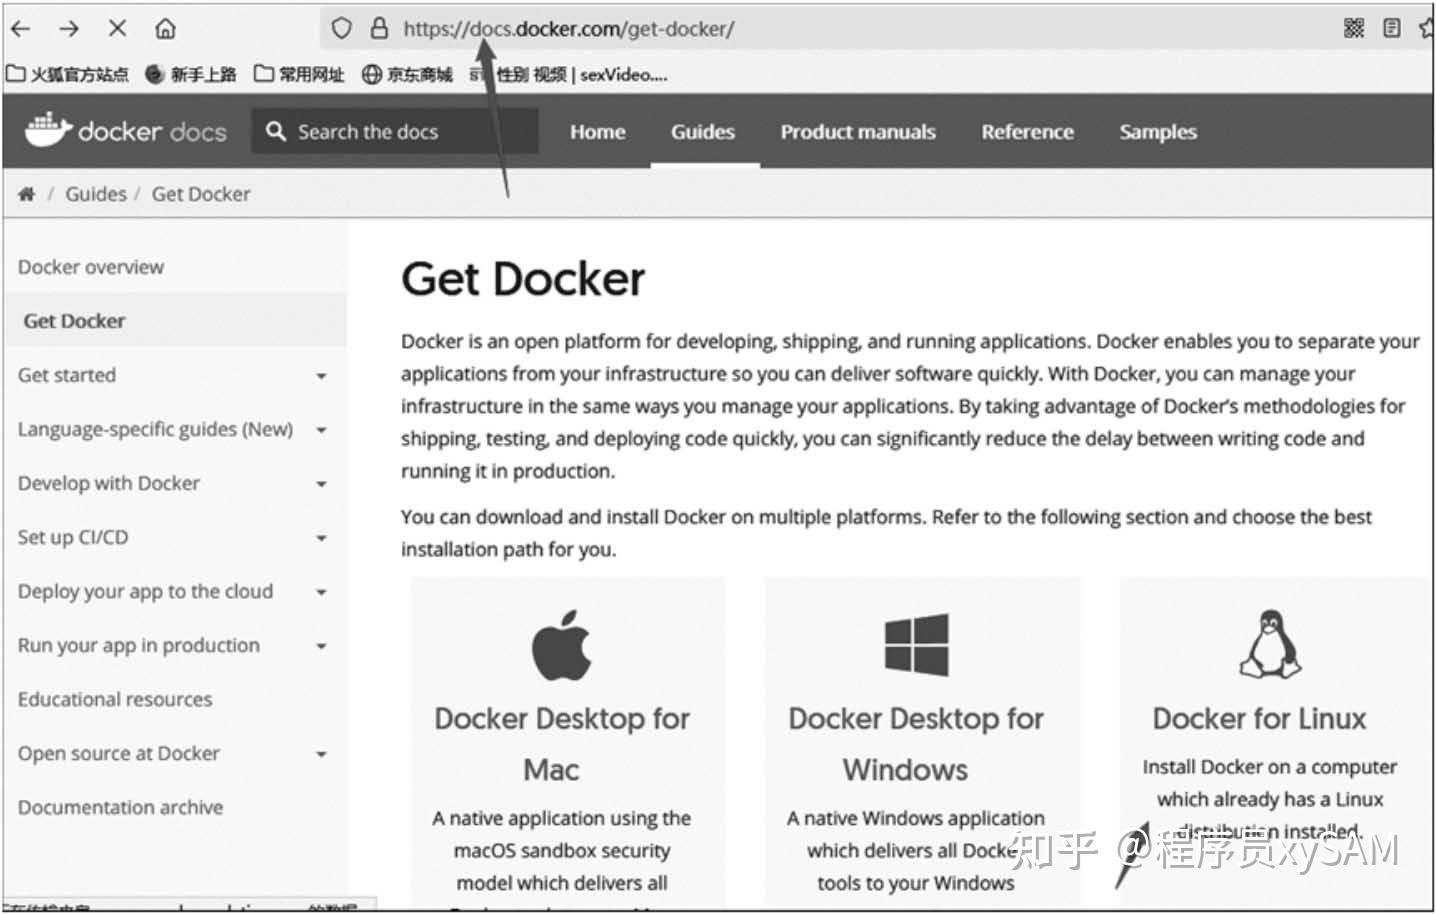
Task: Click the Guides breadcrumb link
Action: [96, 194]
